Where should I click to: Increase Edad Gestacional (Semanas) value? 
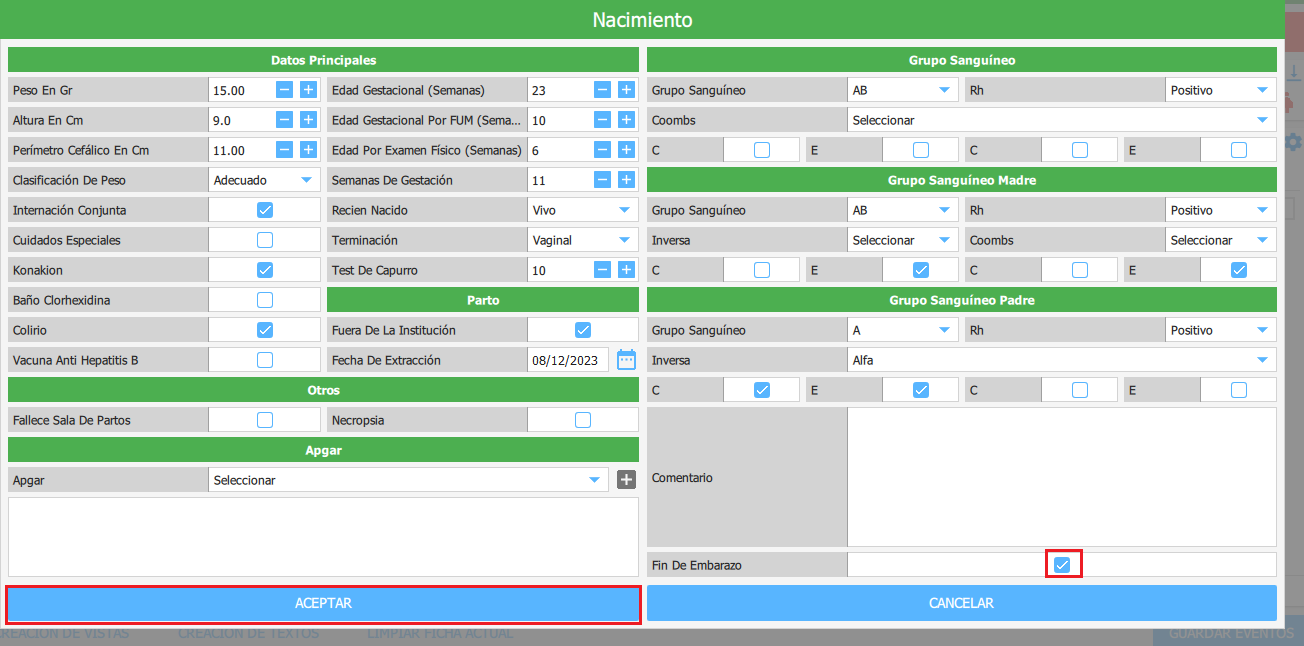tap(626, 90)
